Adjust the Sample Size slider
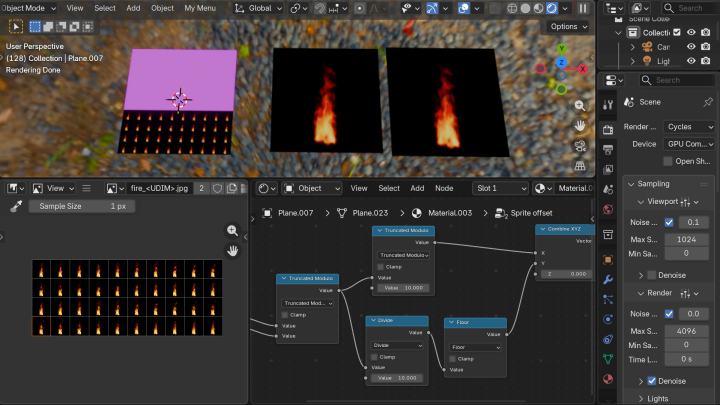Image resolution: width=720 pixels, height=405 pixels. [82, 206]
